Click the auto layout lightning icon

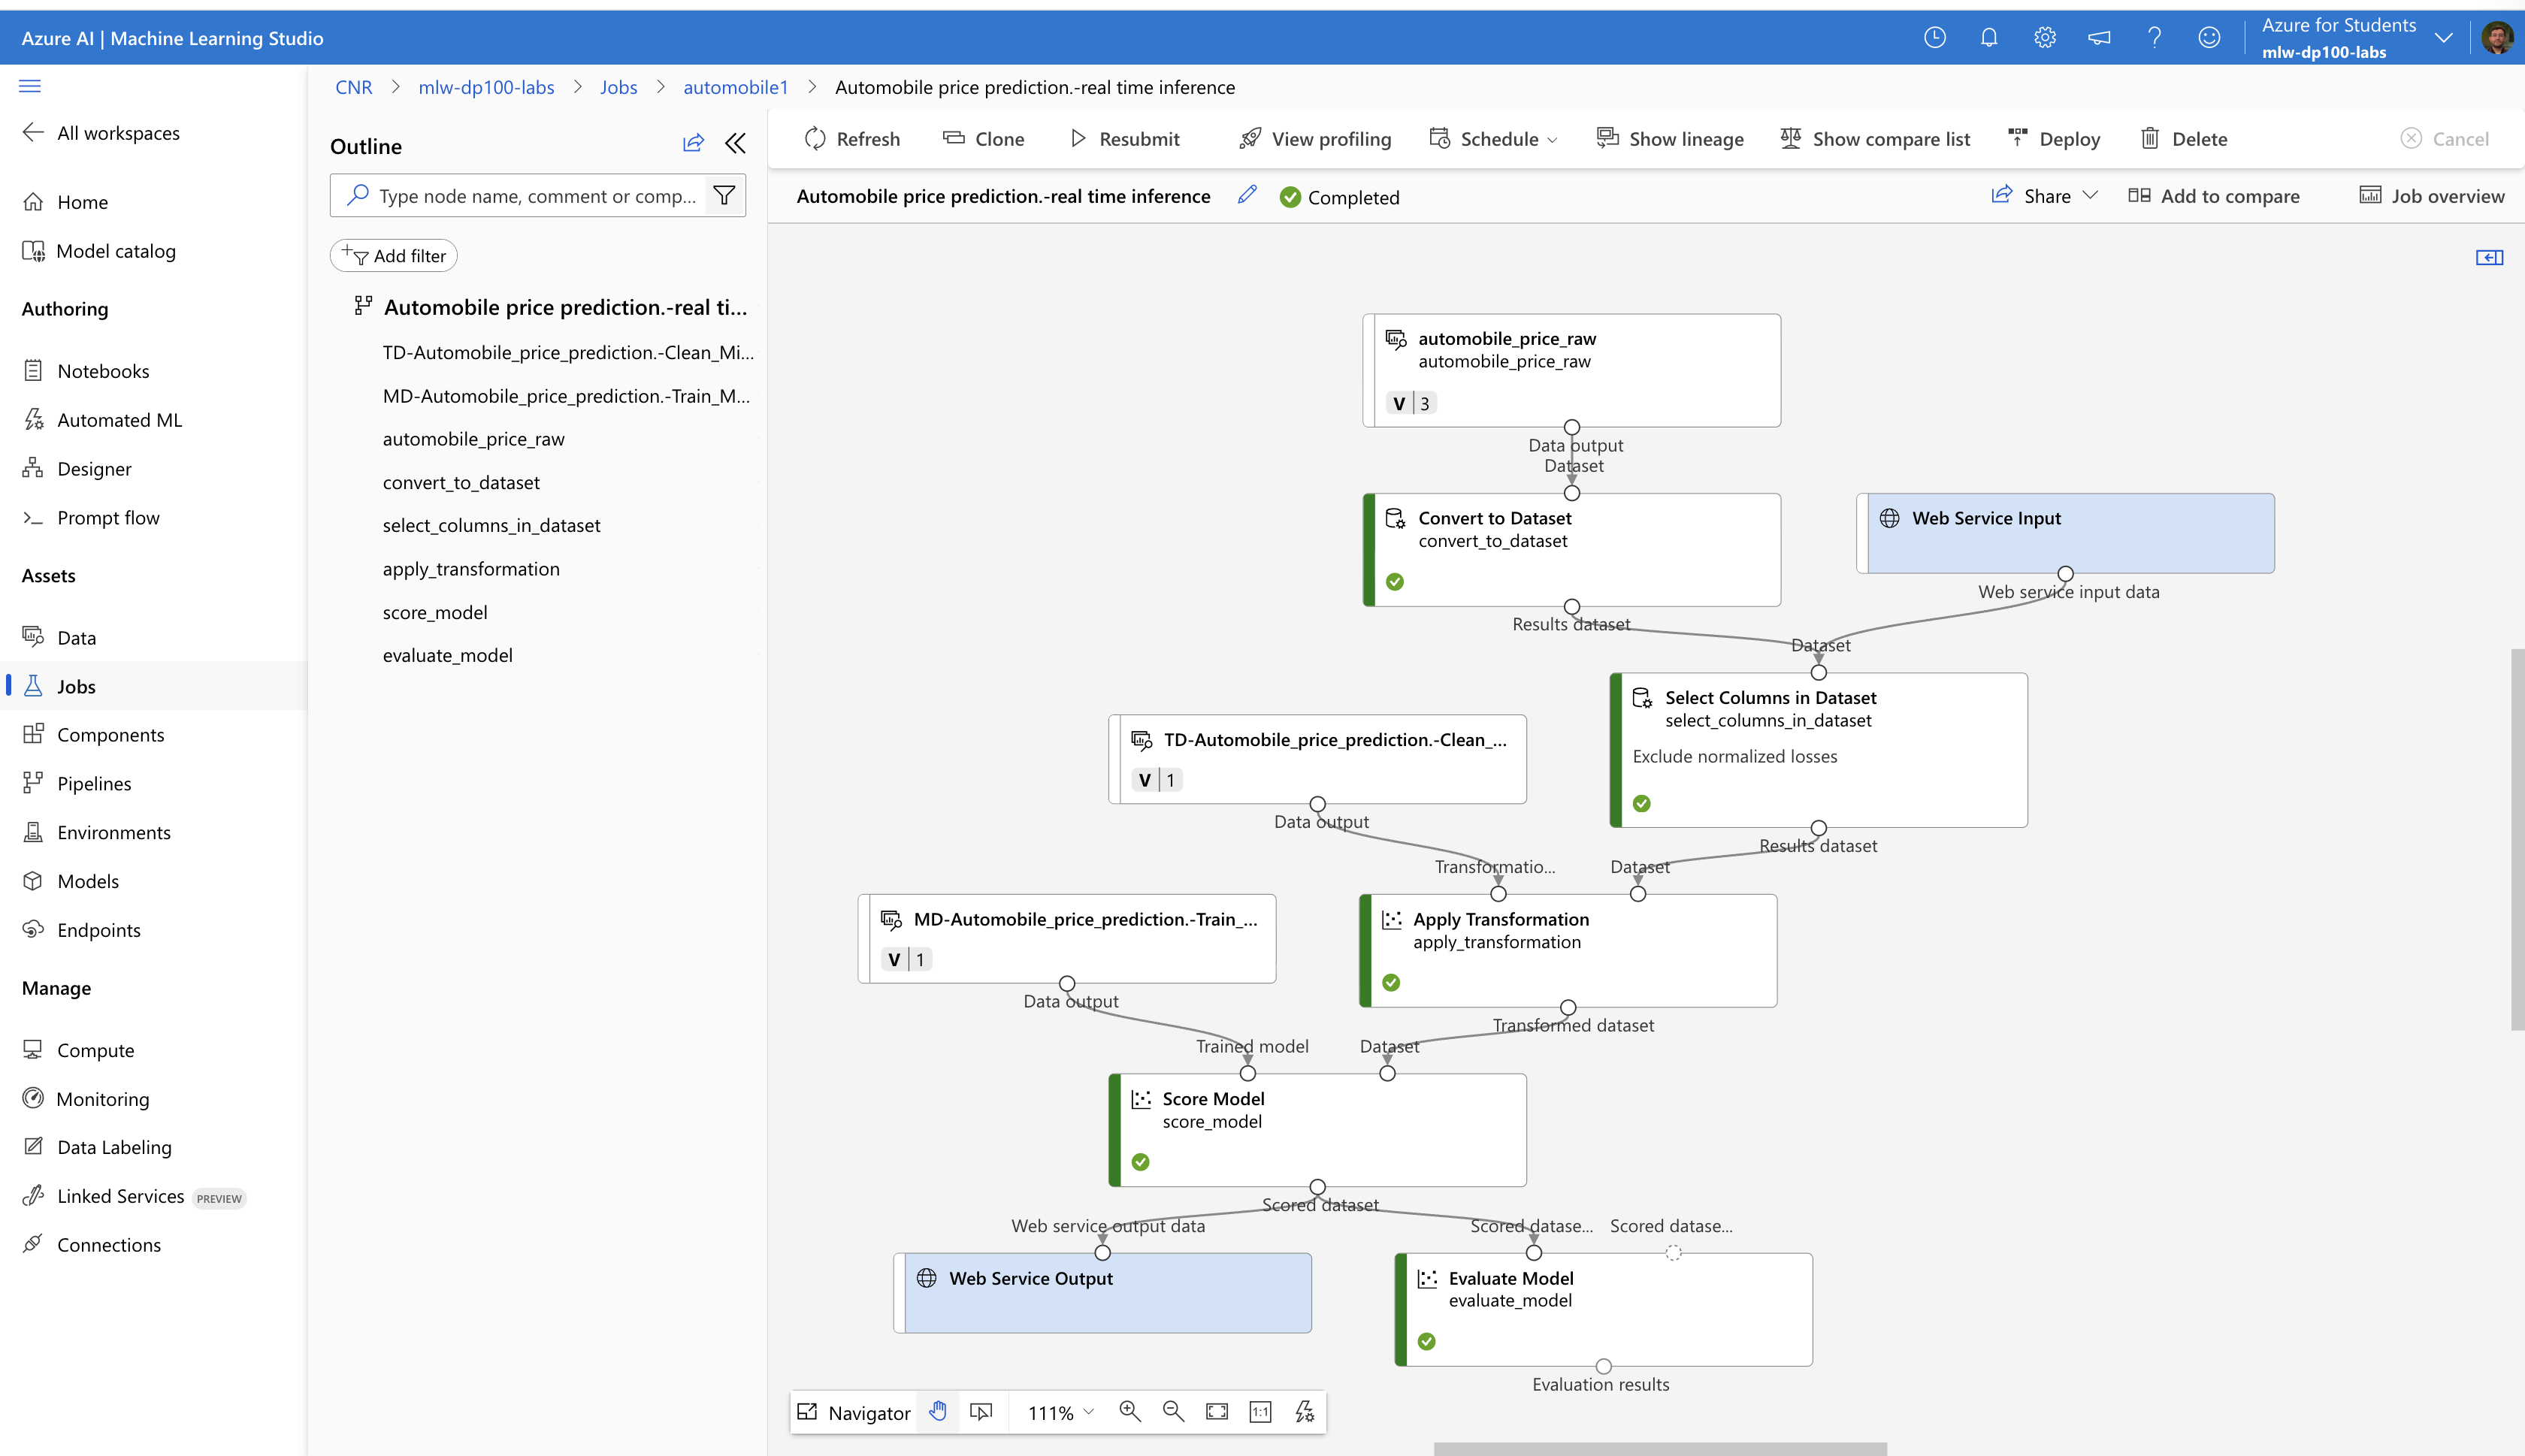pos(1305,1411)
